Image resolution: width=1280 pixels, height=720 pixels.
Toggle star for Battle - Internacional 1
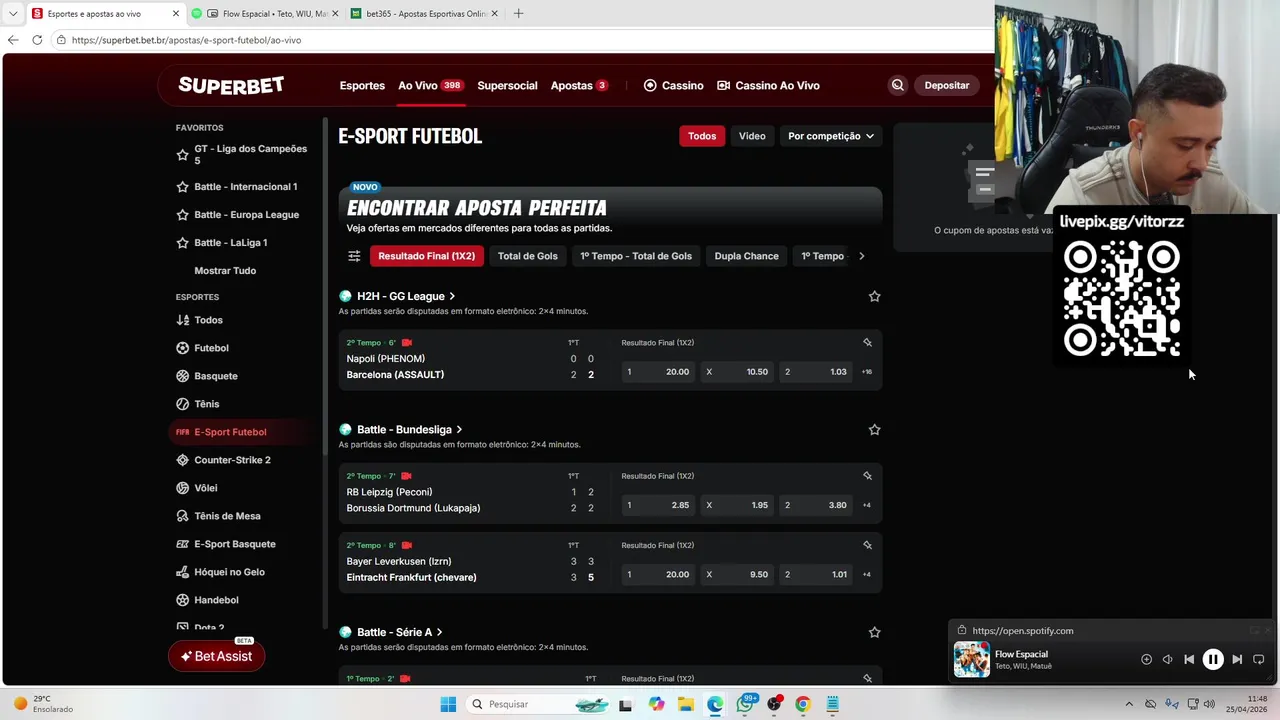point(182,187)
